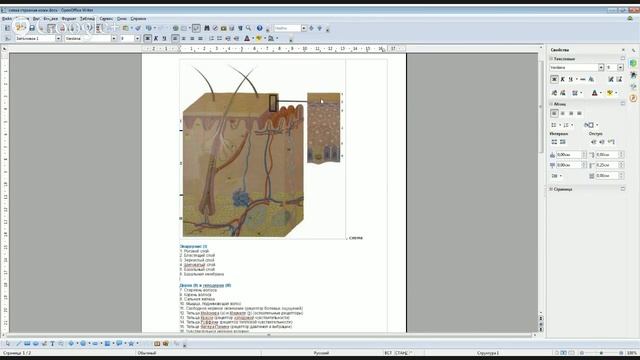Choose Stars shapes in drawing toolbar

tap(131, 344)
